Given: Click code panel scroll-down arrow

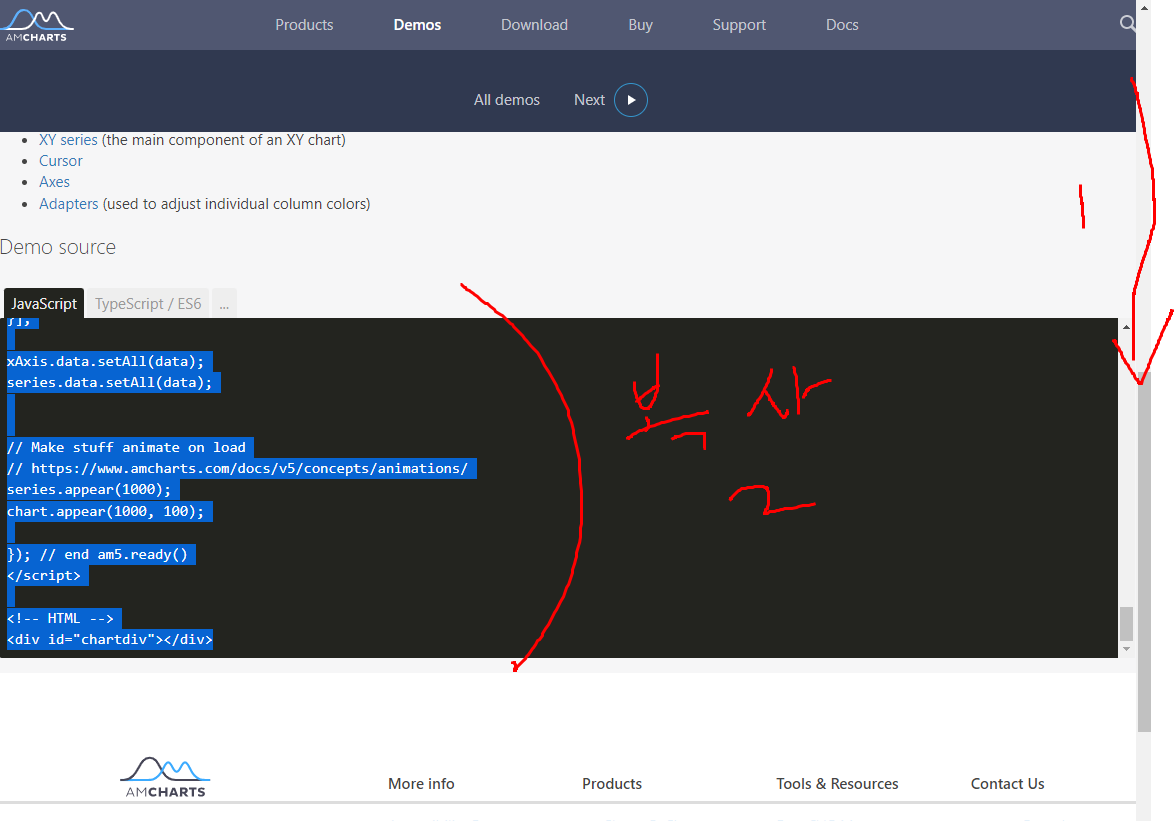Looking at the screenshot, I should 1126,649.
